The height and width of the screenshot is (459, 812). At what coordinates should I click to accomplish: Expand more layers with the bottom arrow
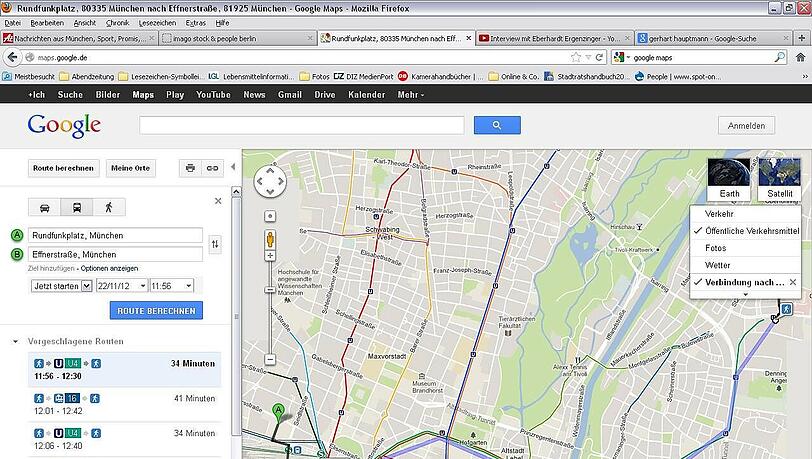point(746,294)
